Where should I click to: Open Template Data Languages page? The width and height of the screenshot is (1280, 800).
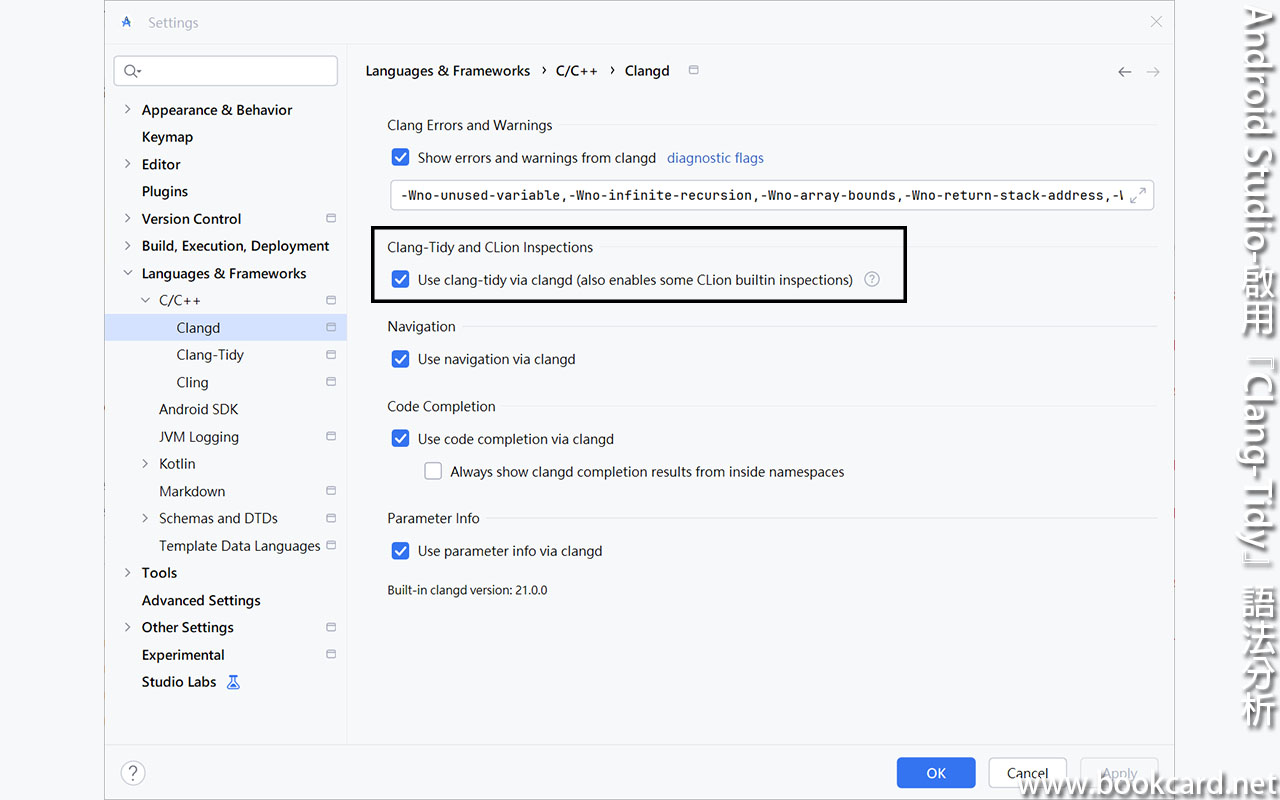[x=240, y=546]
